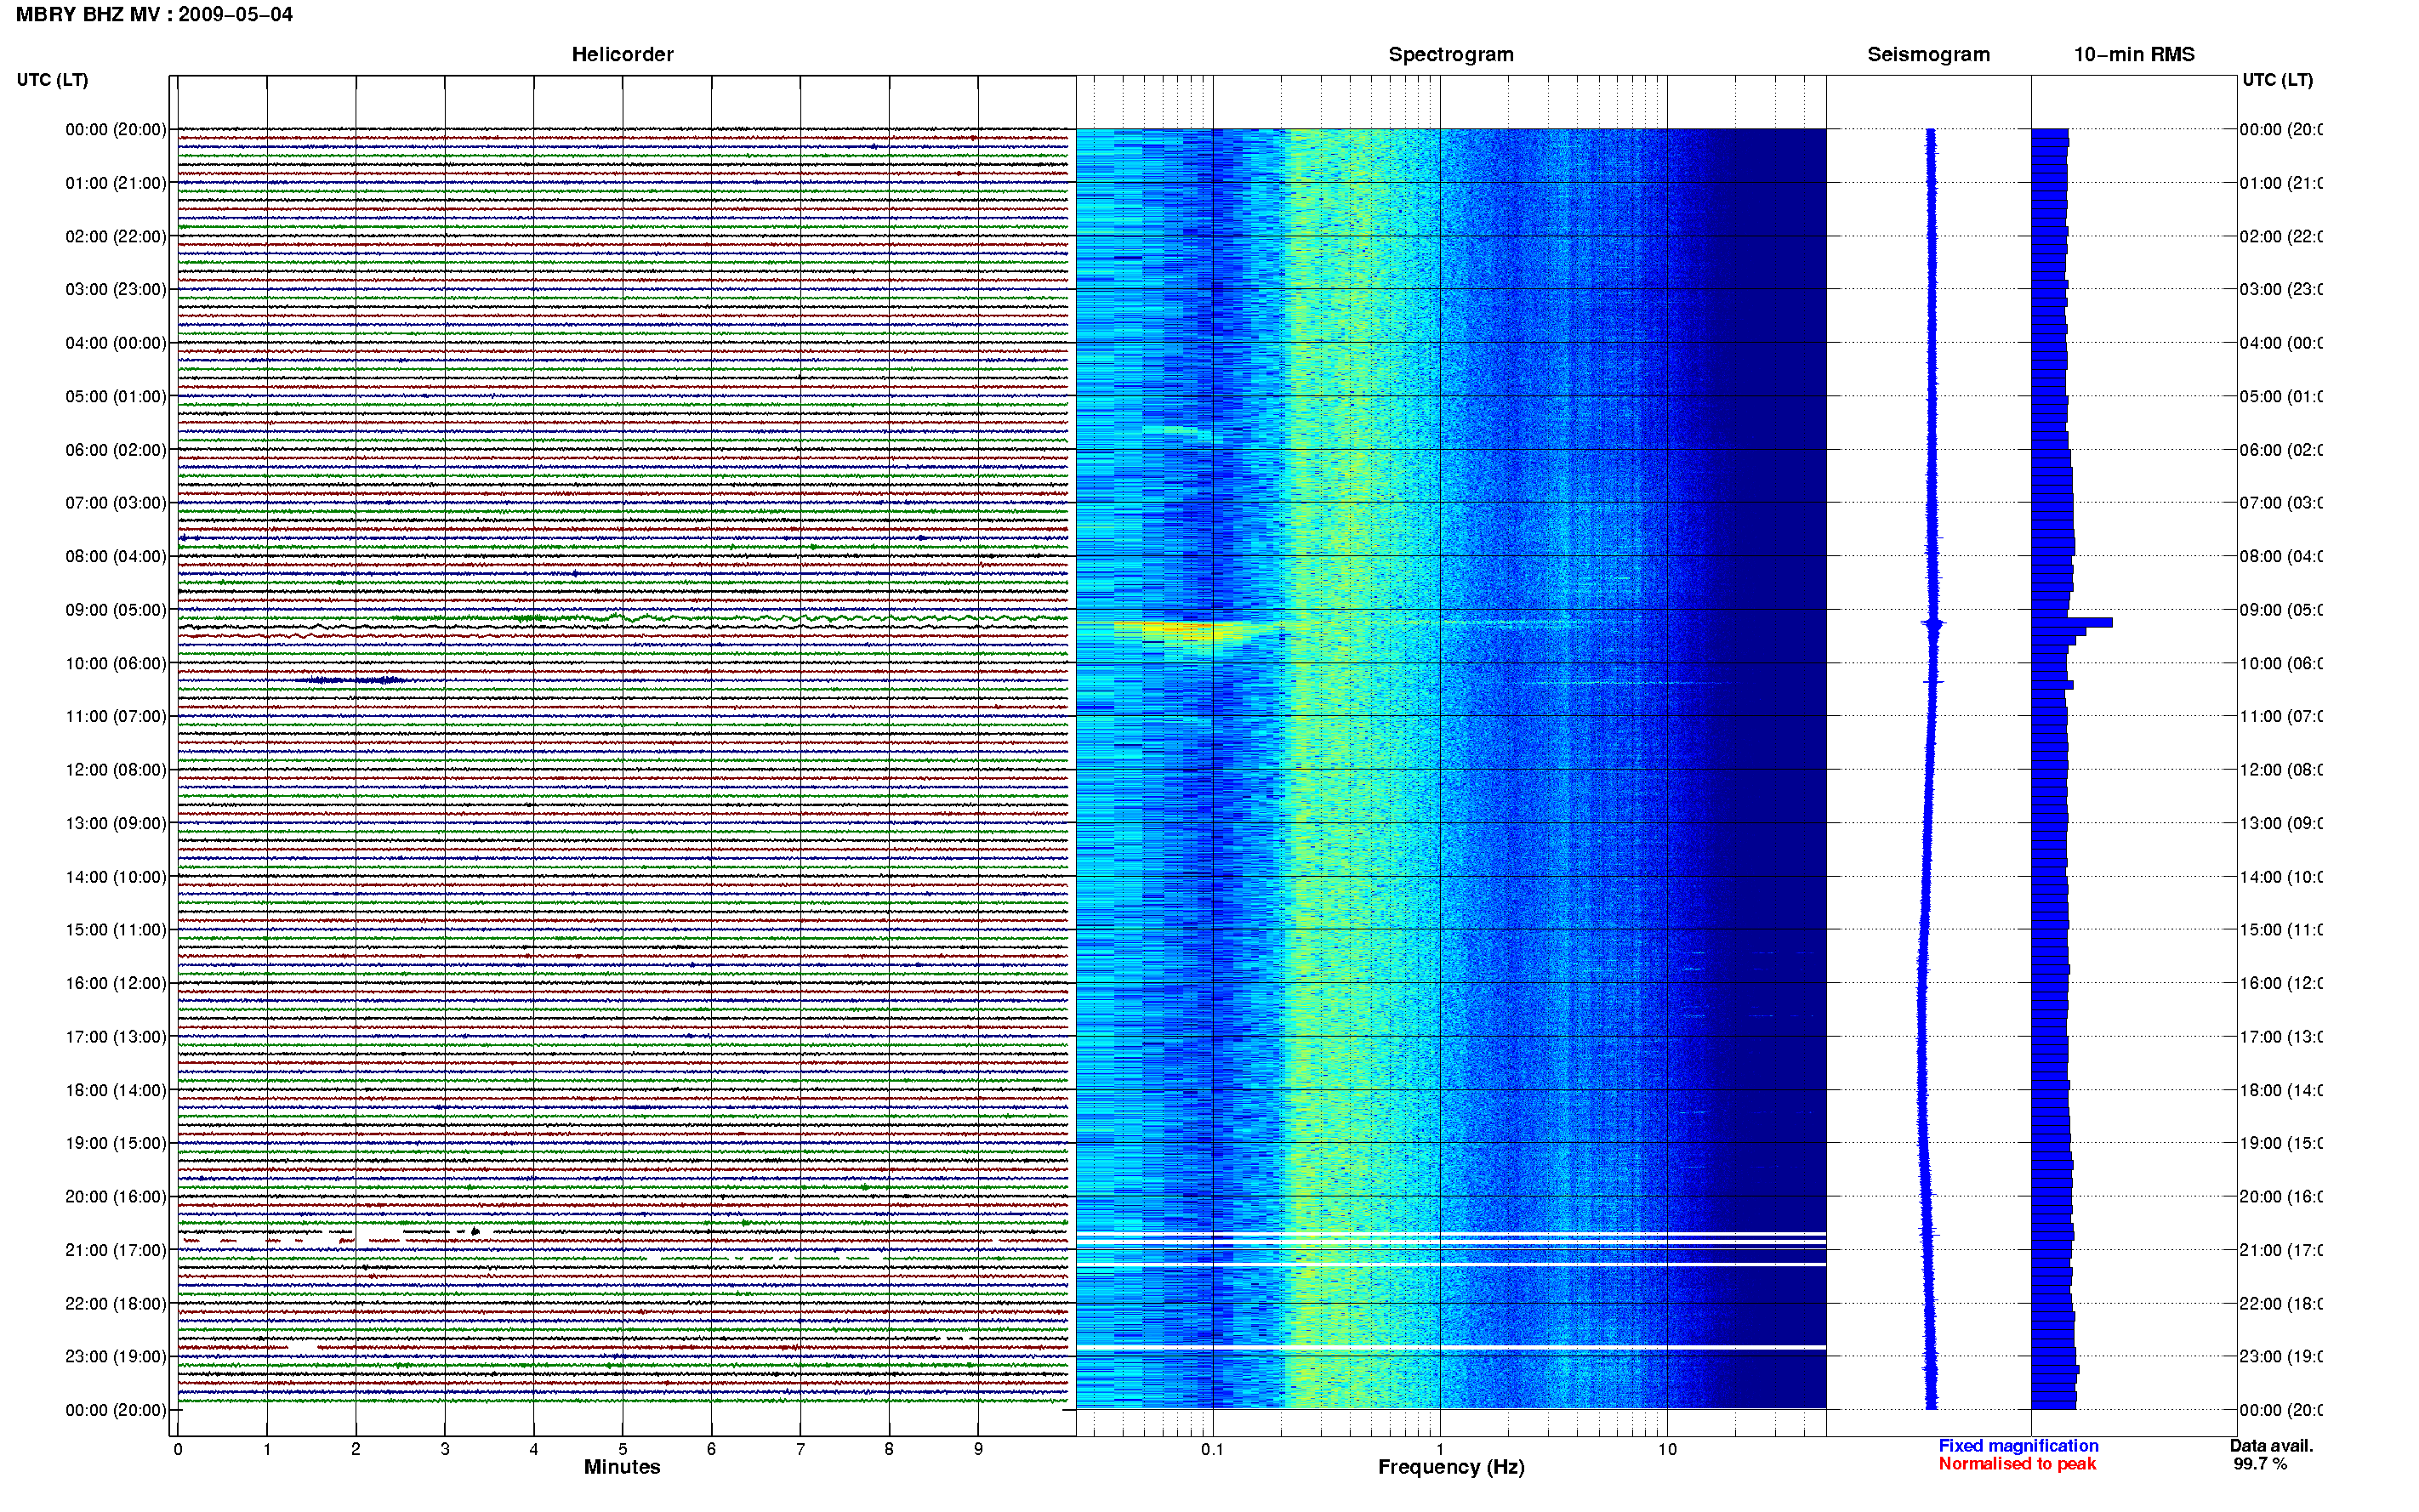Click the left time label '14:00 (10:00)'
Screen dimensions: 2419x1512
[116, 877]
